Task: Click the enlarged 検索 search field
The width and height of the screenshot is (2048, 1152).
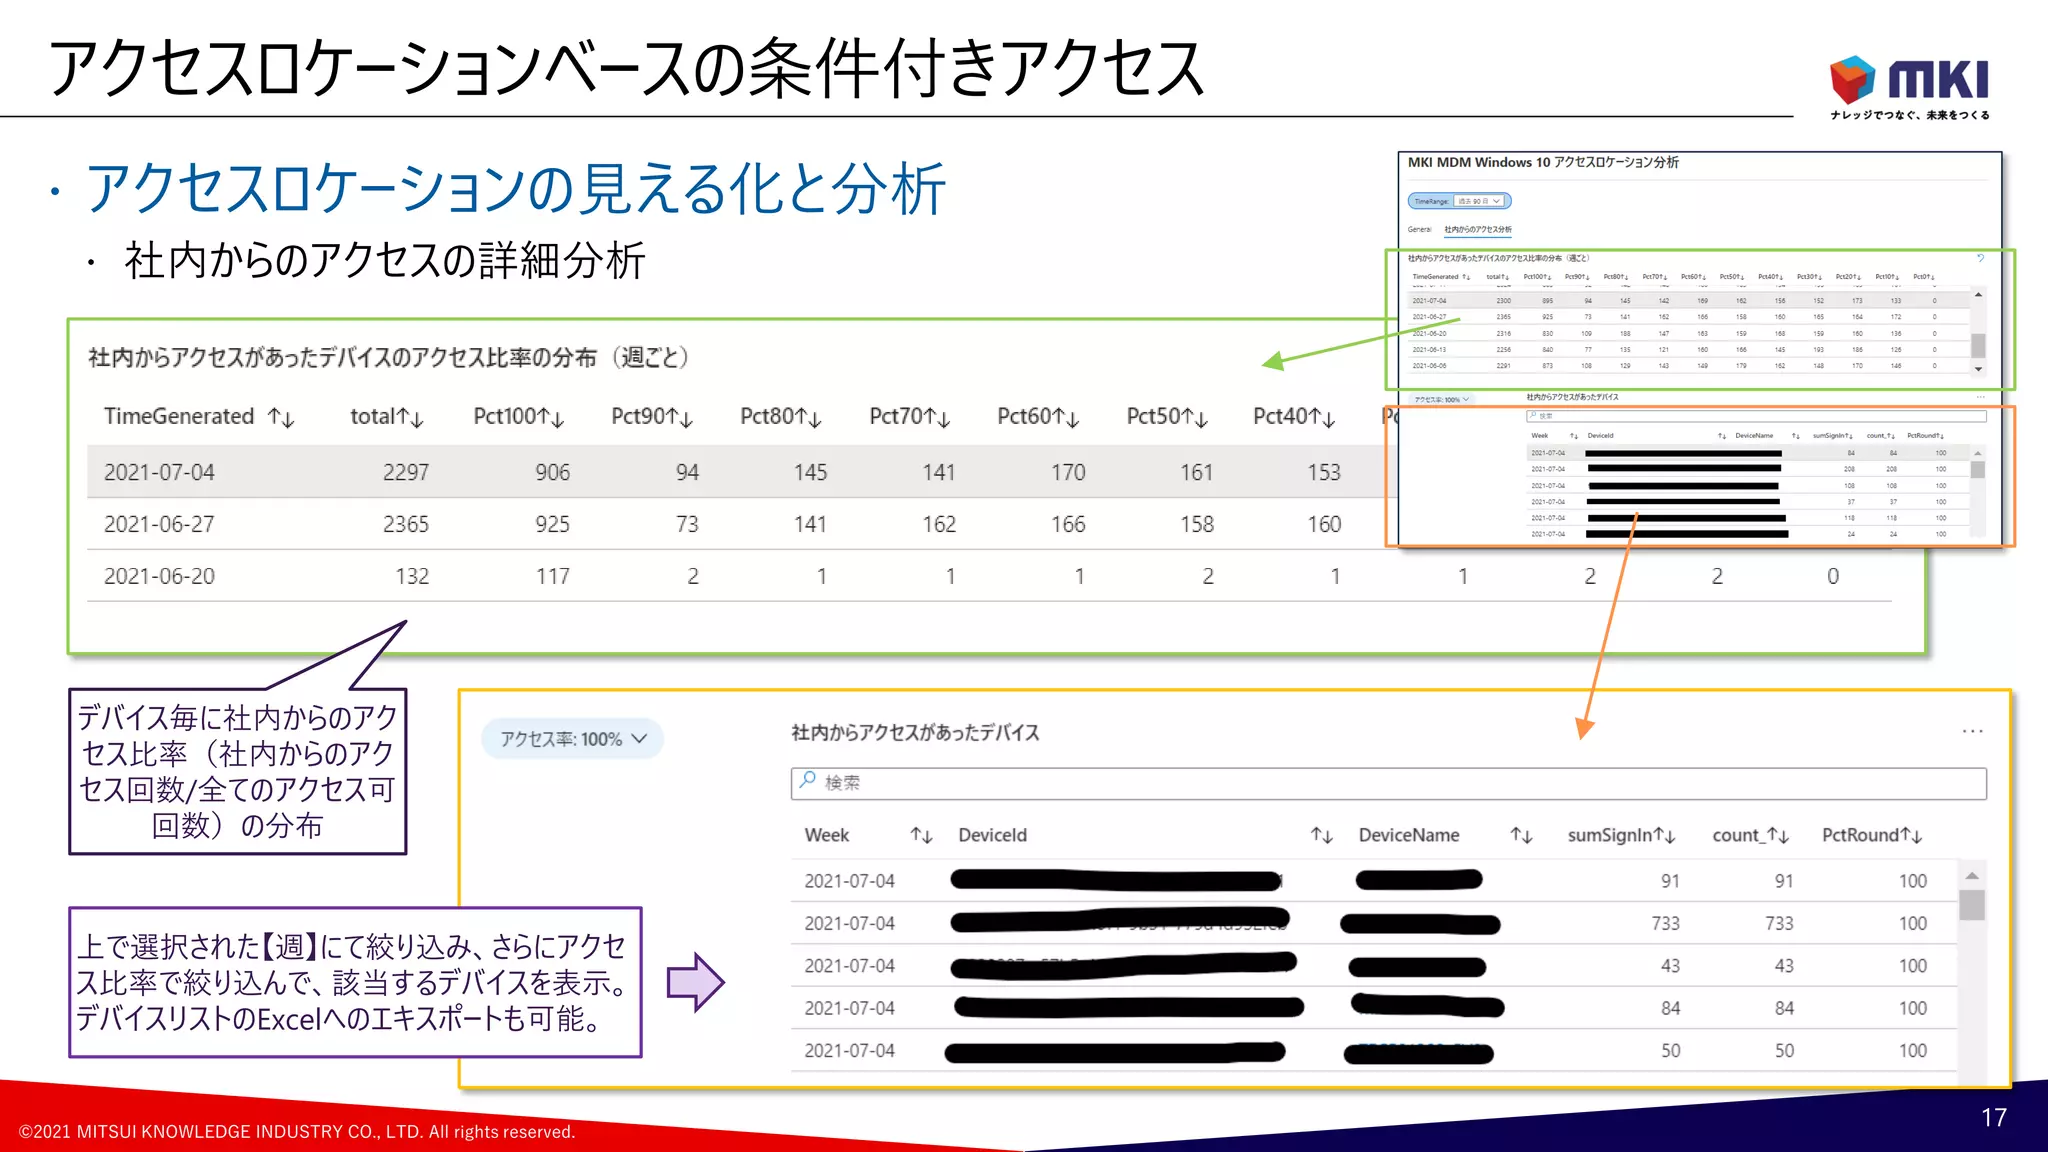Action: tap(1388, 783)
